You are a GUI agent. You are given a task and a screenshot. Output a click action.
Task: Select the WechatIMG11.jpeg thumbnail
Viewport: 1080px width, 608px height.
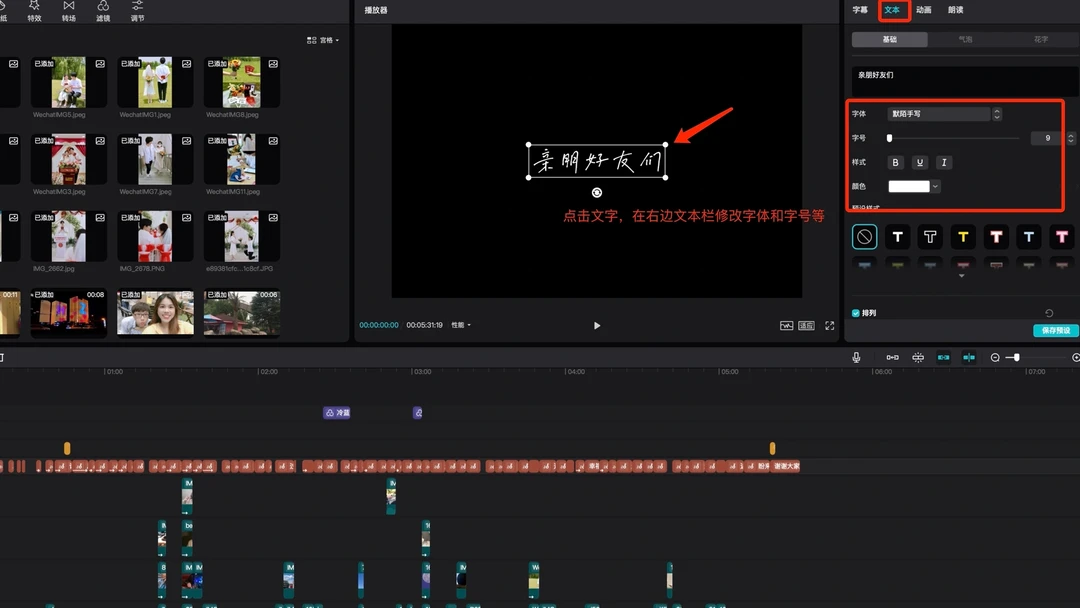point(242,159)
